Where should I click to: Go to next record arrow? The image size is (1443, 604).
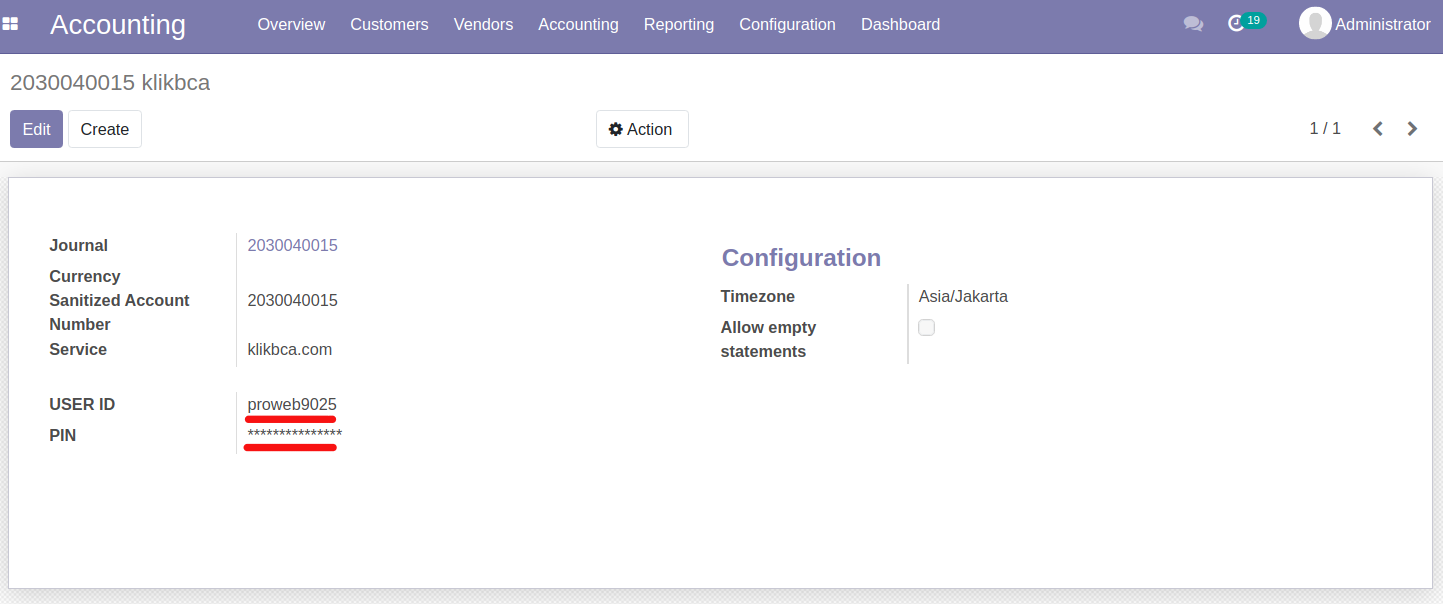tap(1412, 129)
